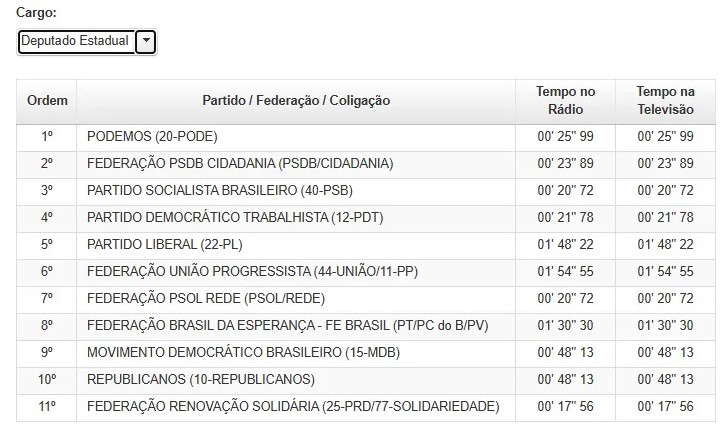Select FEDERAÇÃO BRASIL DA ESPERANÇA row
Image resolution: width=728 pixels, height=428 pixels.
366,325
